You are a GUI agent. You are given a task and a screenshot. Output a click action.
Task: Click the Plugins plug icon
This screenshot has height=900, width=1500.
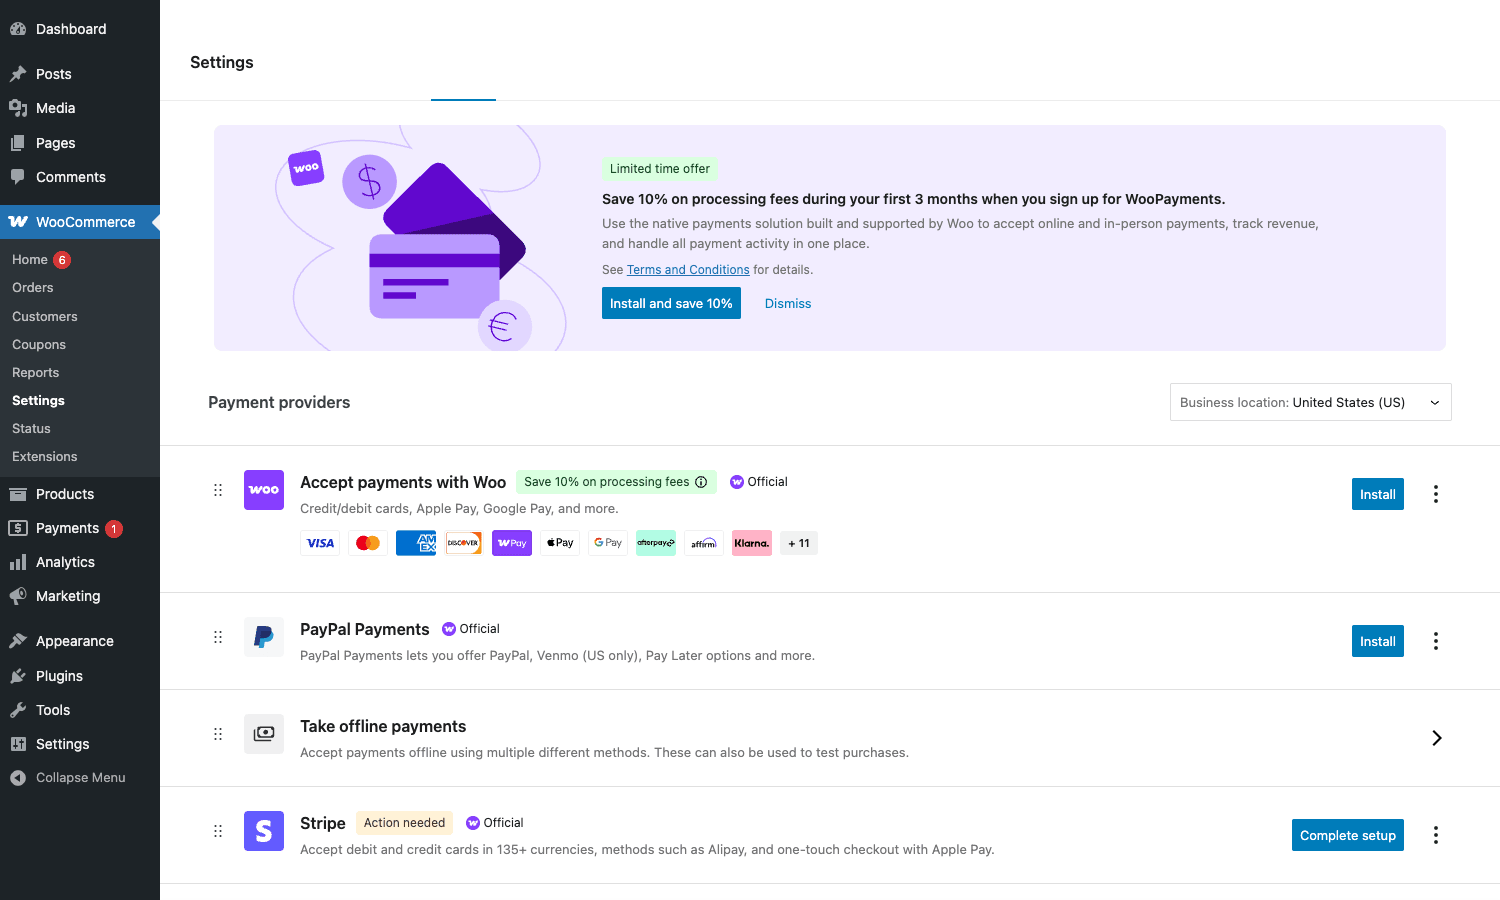(x=18, y=676)
